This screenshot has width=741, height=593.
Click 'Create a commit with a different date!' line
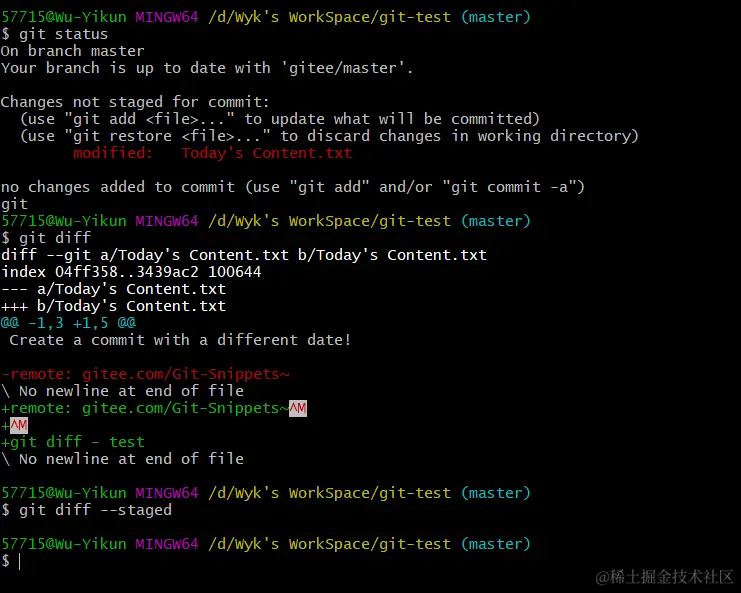point(181,340)
